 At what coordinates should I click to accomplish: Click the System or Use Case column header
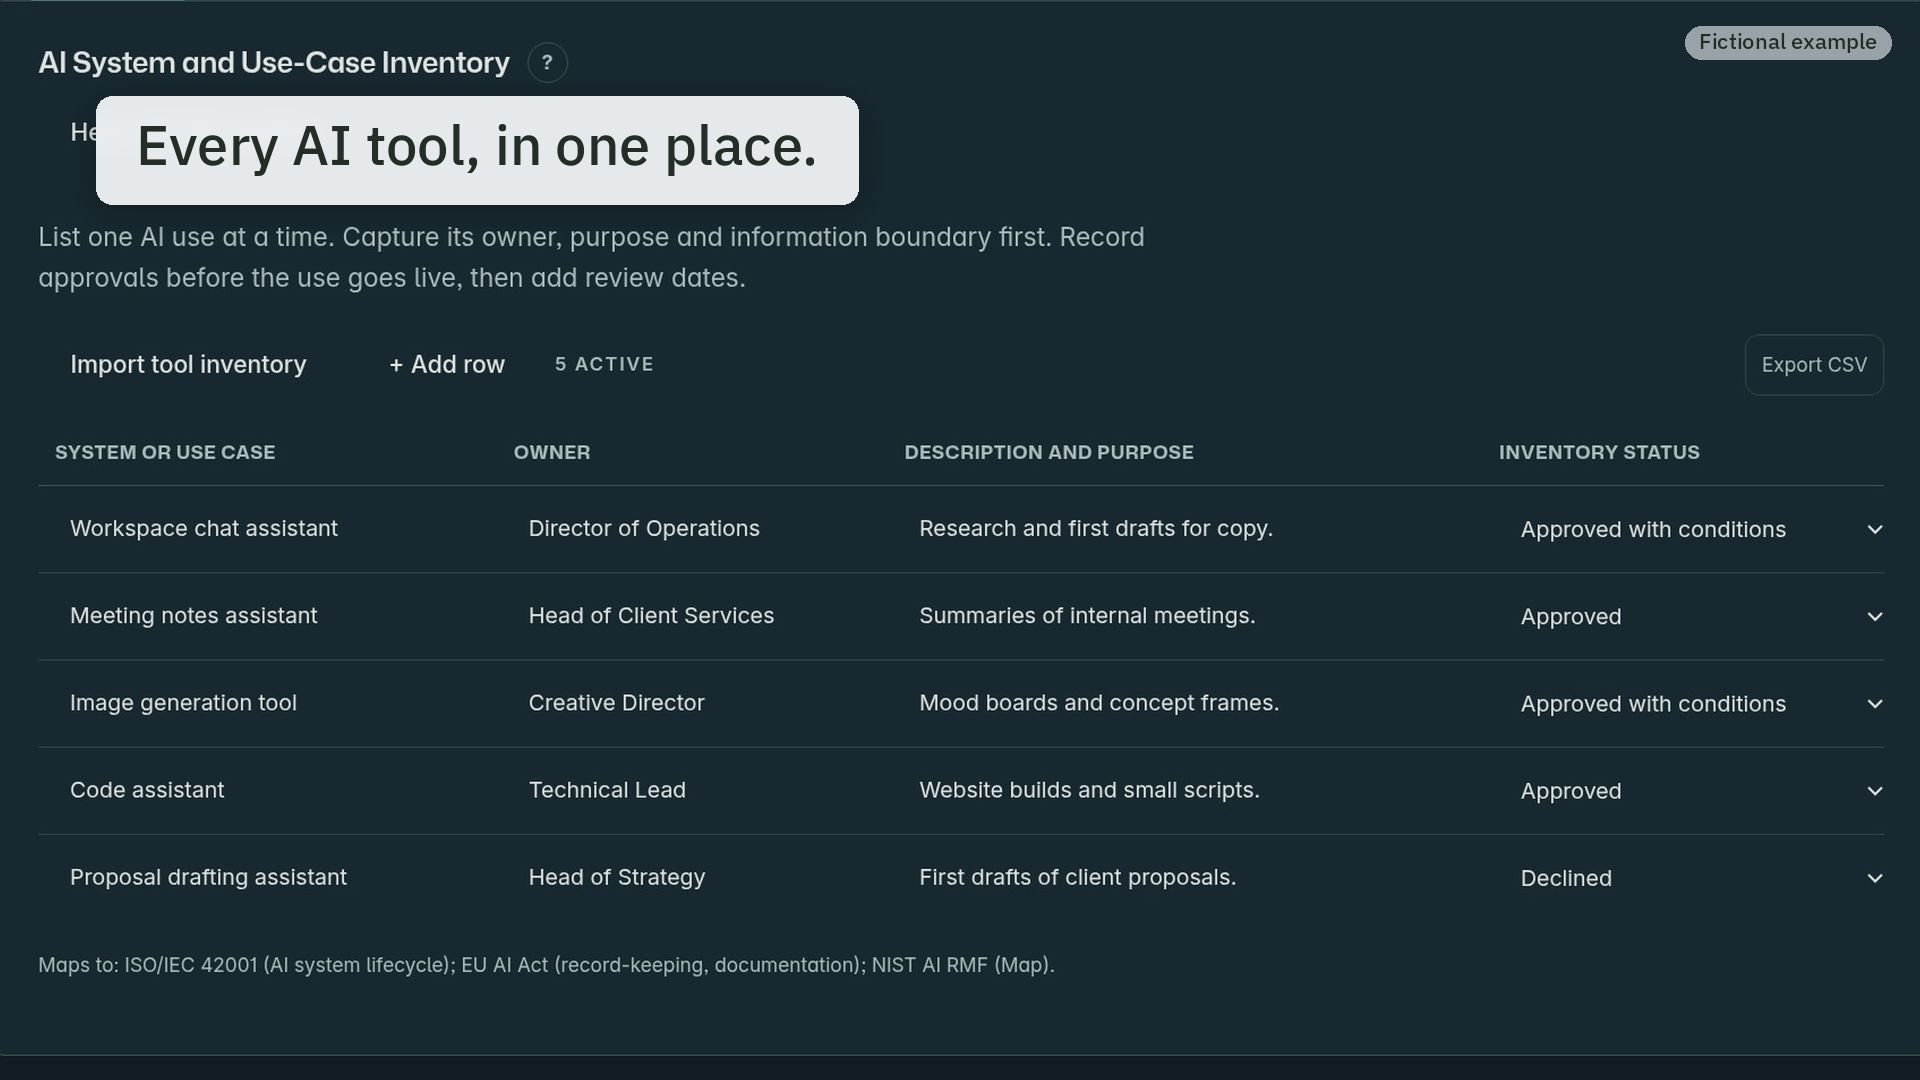click(x=165, y=453)
